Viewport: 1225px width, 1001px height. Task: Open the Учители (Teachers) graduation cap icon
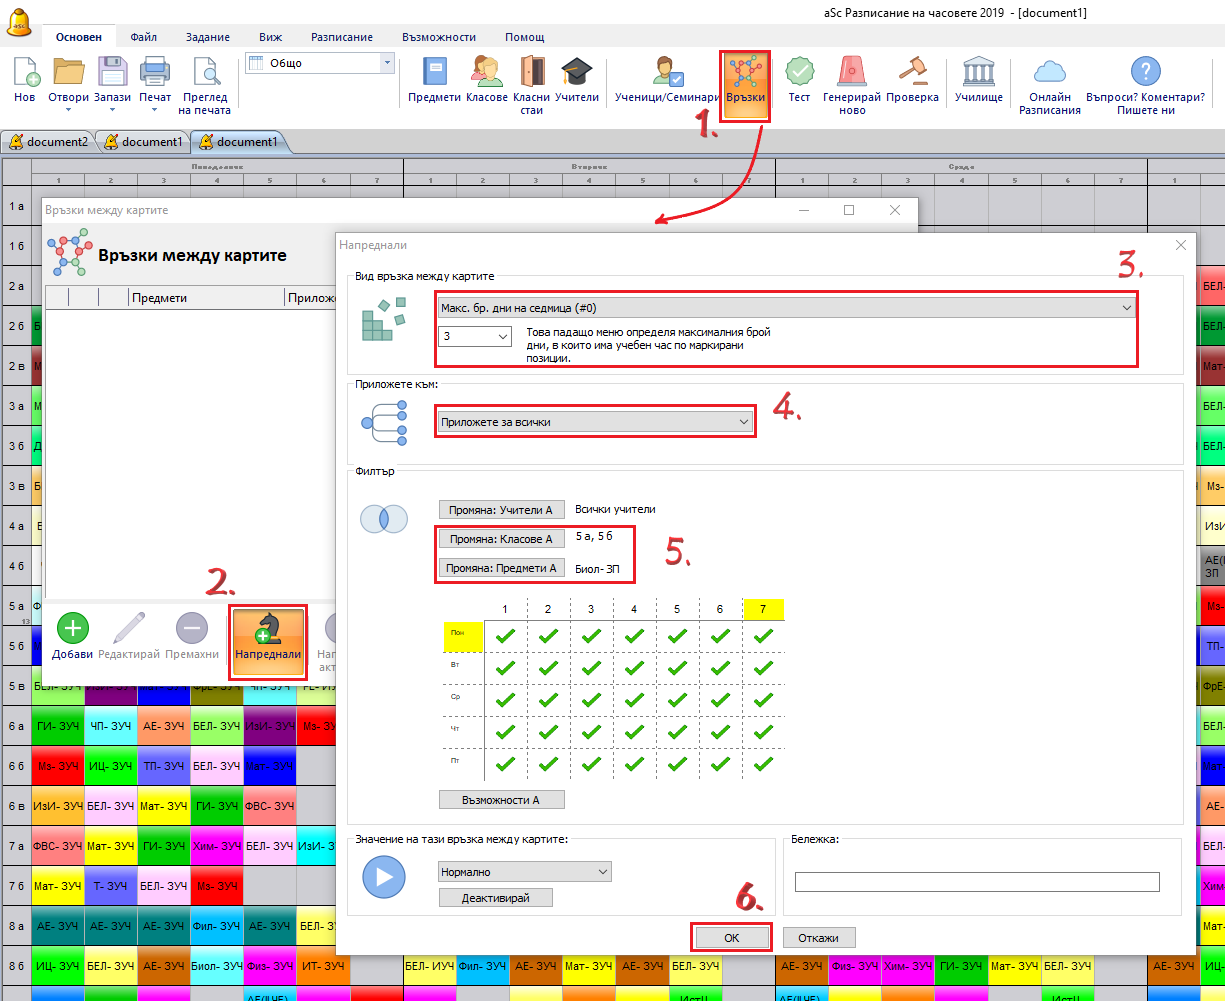click(x=577, y=73)
